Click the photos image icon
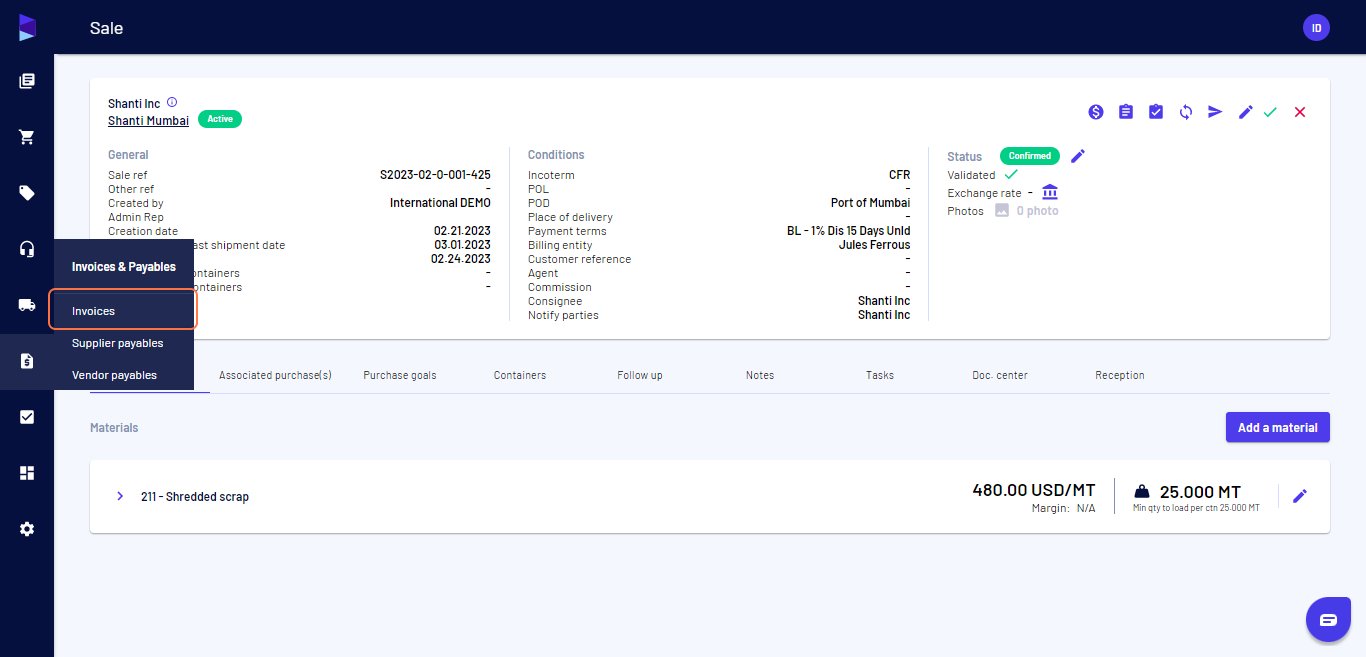Viewport: 1366px width, 657px height. pos(1002,211)
